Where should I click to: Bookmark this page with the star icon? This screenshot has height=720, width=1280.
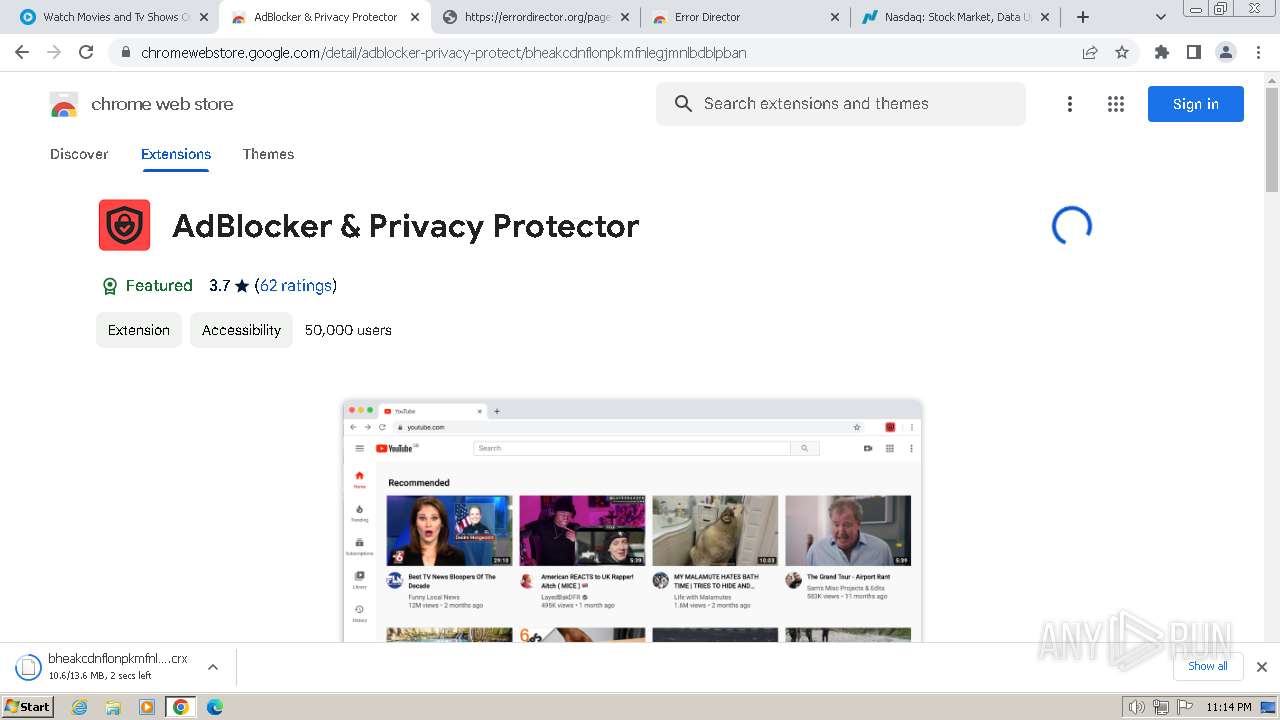[1122, 53]
